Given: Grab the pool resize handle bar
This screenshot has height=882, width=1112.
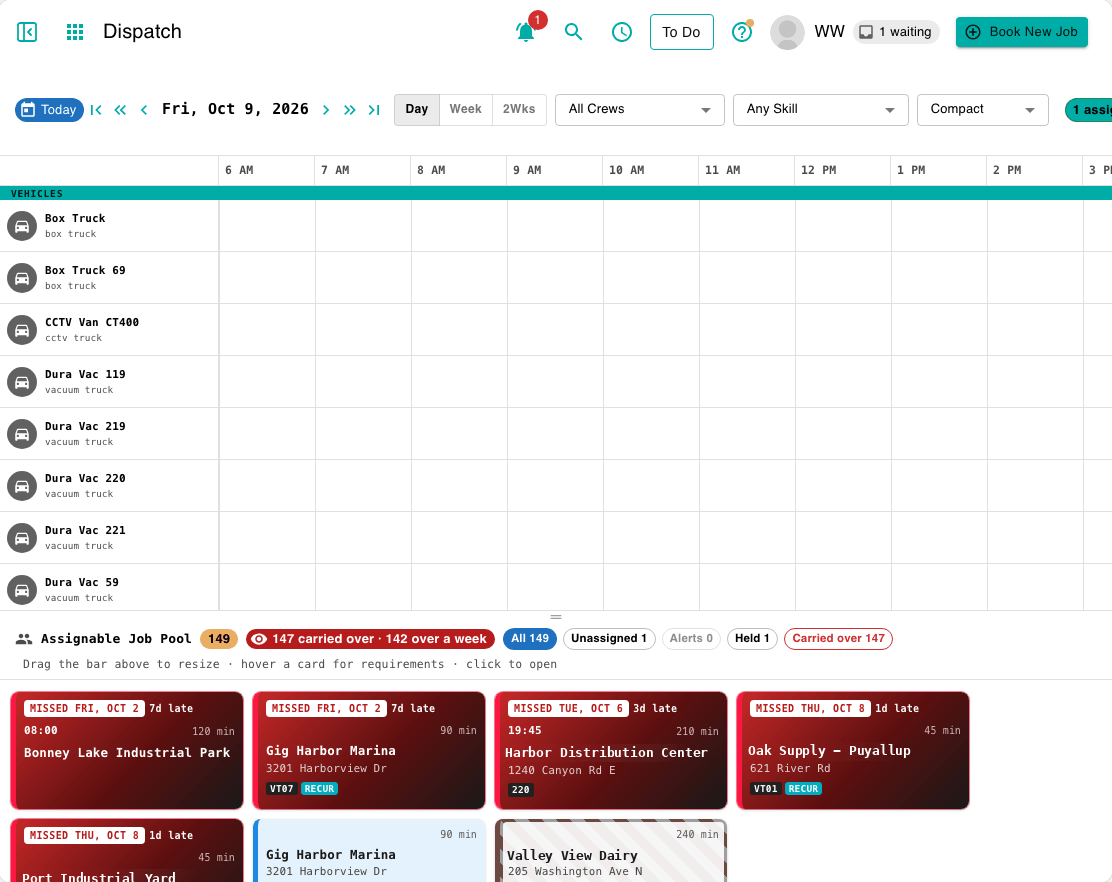Looking at the screenshot, I should tap(556, 617).
